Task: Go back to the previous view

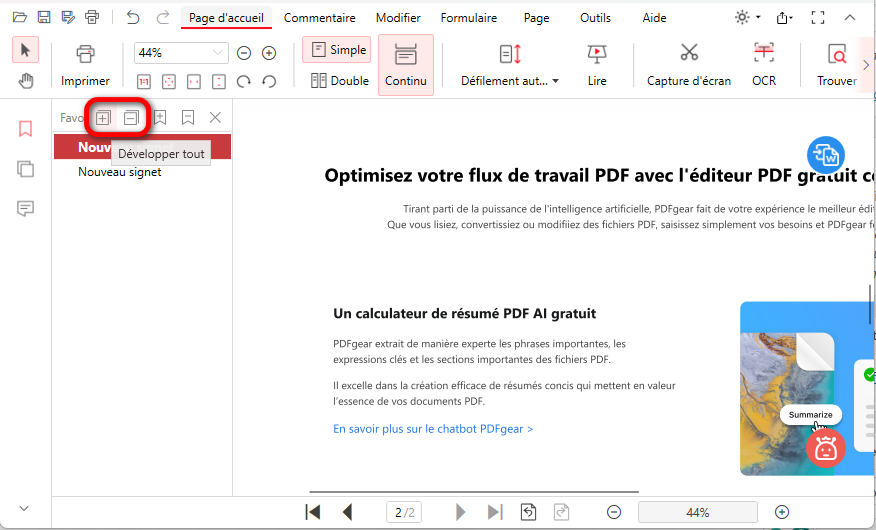Action: 529,512
